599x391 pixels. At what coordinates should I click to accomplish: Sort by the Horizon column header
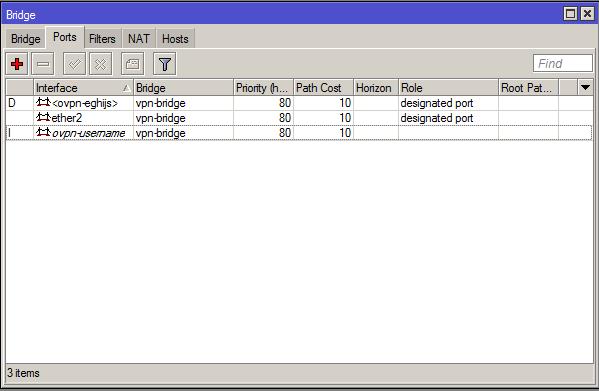(x=376, y=88)
